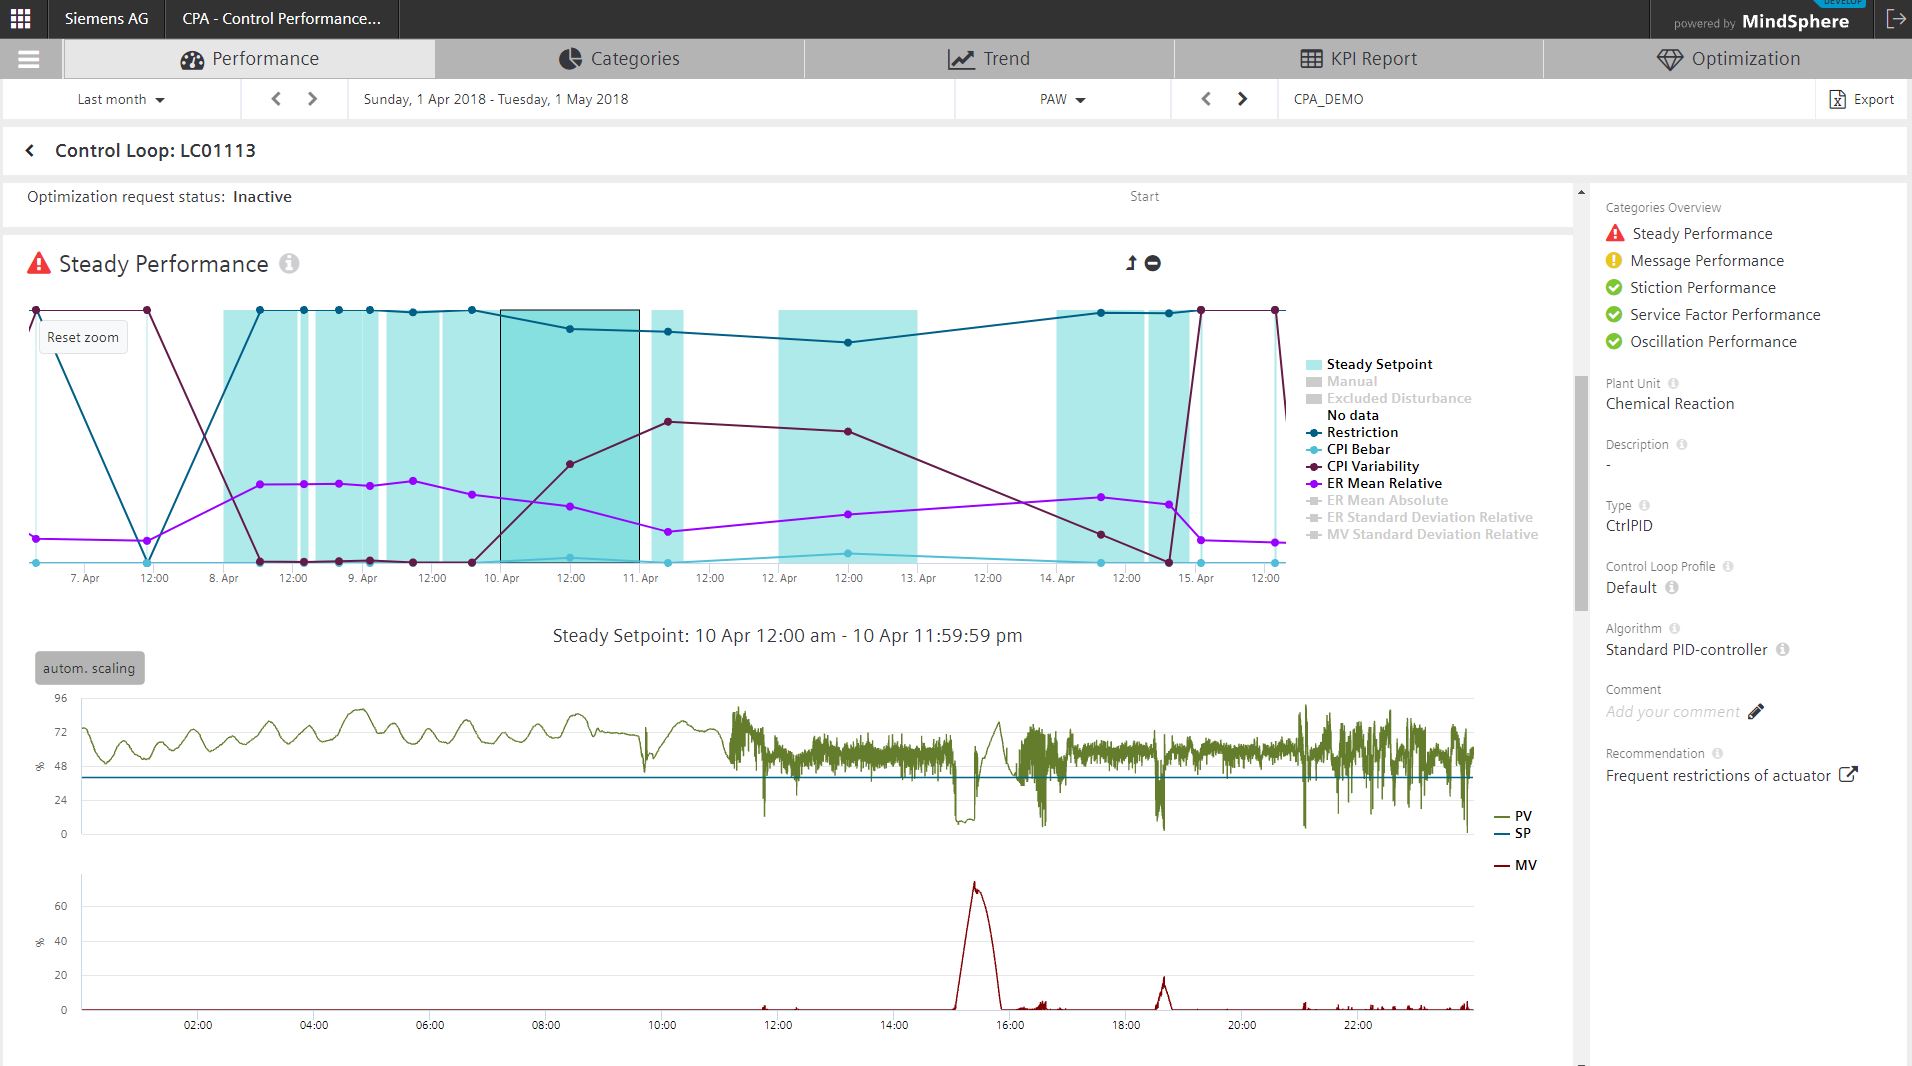Open the hamburger navigation menu

pyautogui.click(x=29, y=59)
